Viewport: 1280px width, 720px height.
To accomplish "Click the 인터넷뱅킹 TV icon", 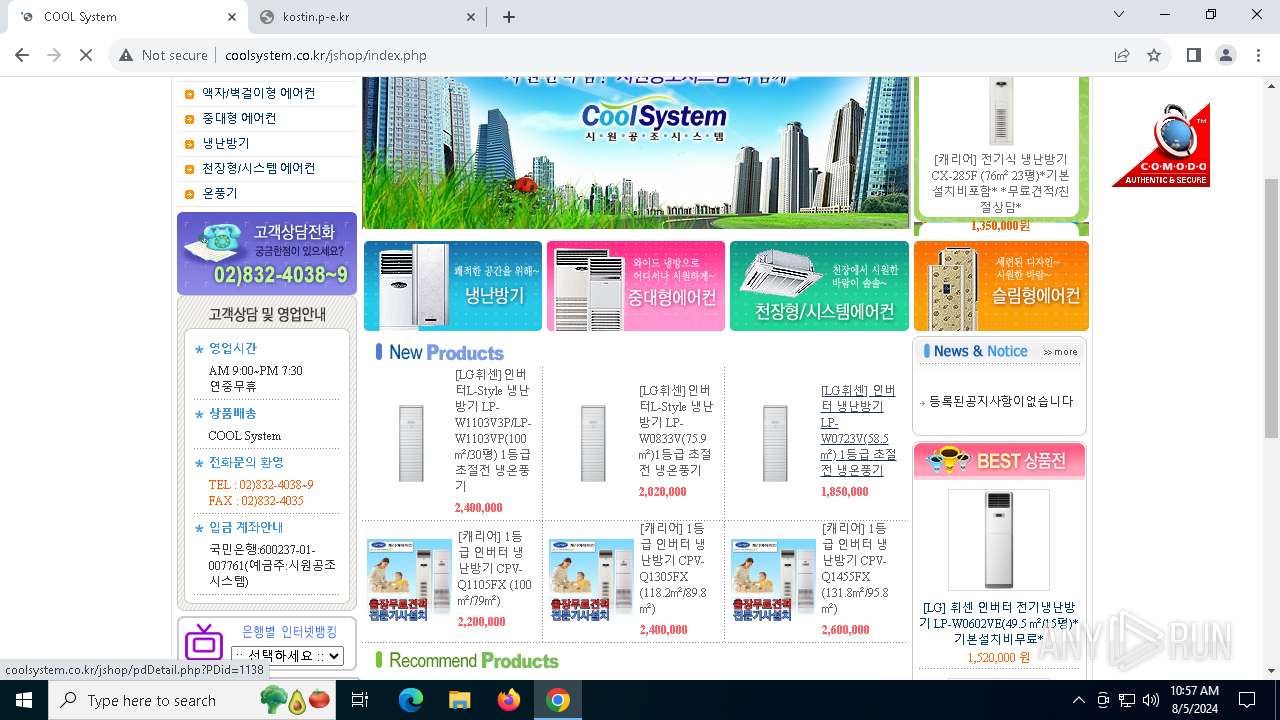I will 203,641.
